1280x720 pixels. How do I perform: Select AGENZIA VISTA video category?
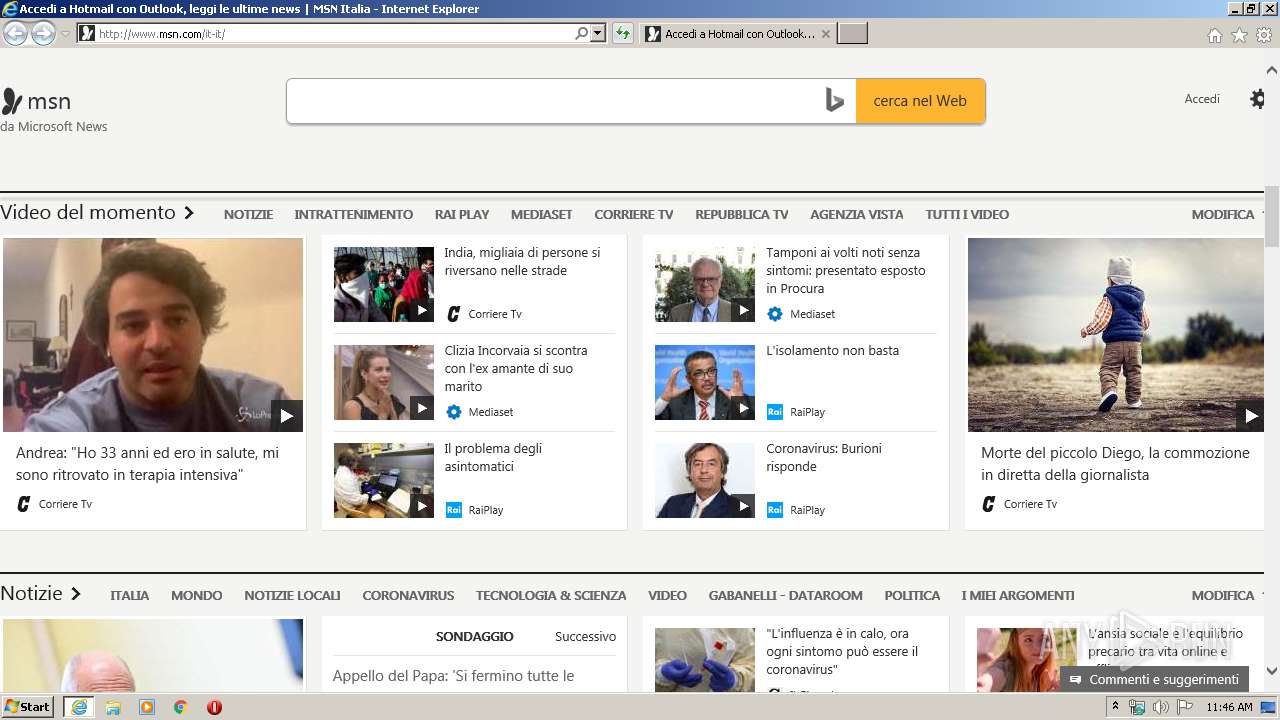(856, 214)
